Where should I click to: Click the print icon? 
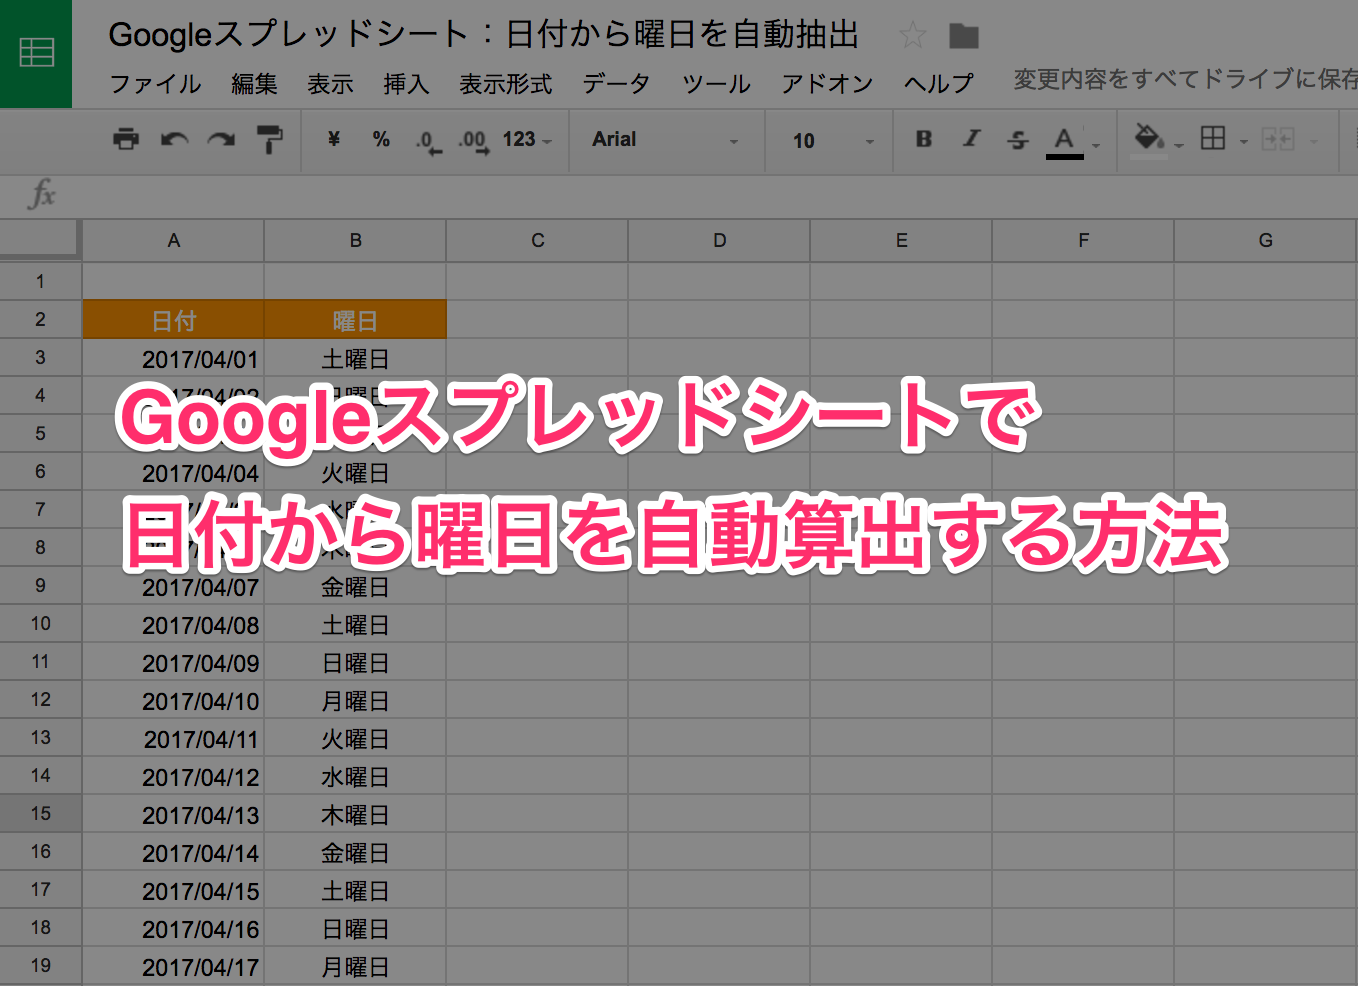[x=126, y=139]
